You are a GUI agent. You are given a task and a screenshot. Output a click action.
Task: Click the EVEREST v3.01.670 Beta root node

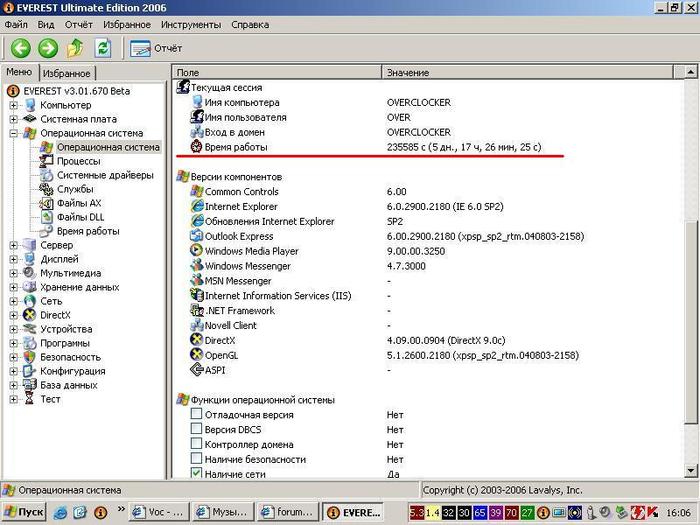76,91
